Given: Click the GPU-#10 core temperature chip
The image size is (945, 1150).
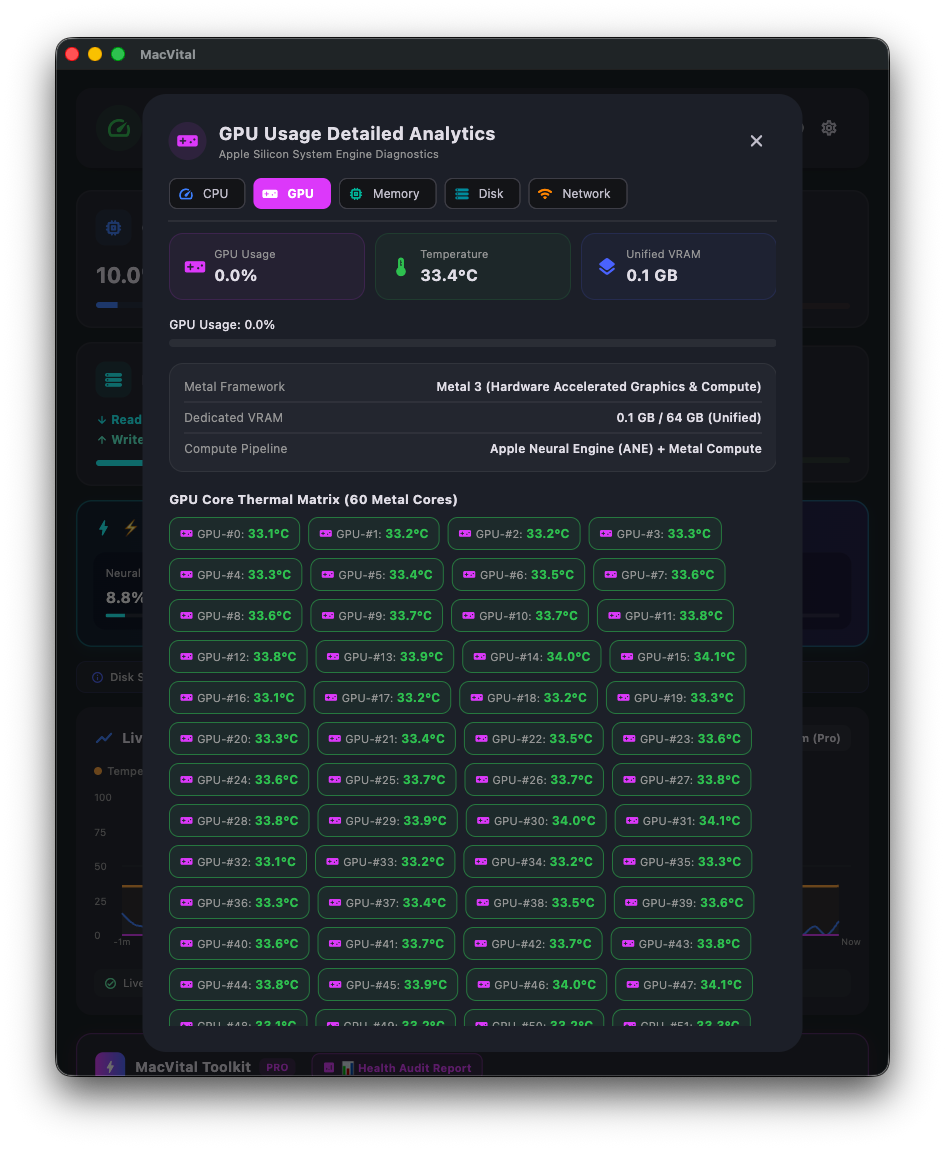Looking at the screenshot, I should (519, 615).
